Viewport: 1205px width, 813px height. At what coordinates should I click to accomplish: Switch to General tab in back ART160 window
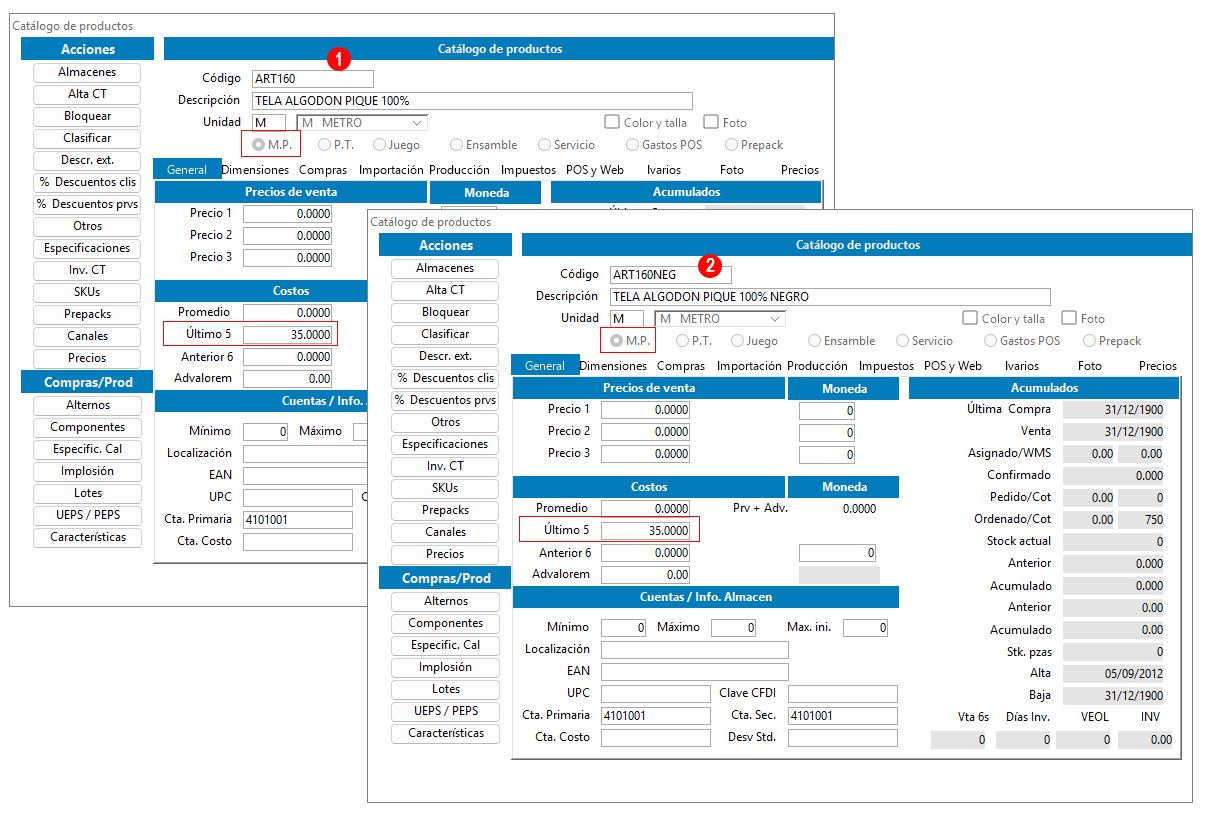[x=187, y=170]
